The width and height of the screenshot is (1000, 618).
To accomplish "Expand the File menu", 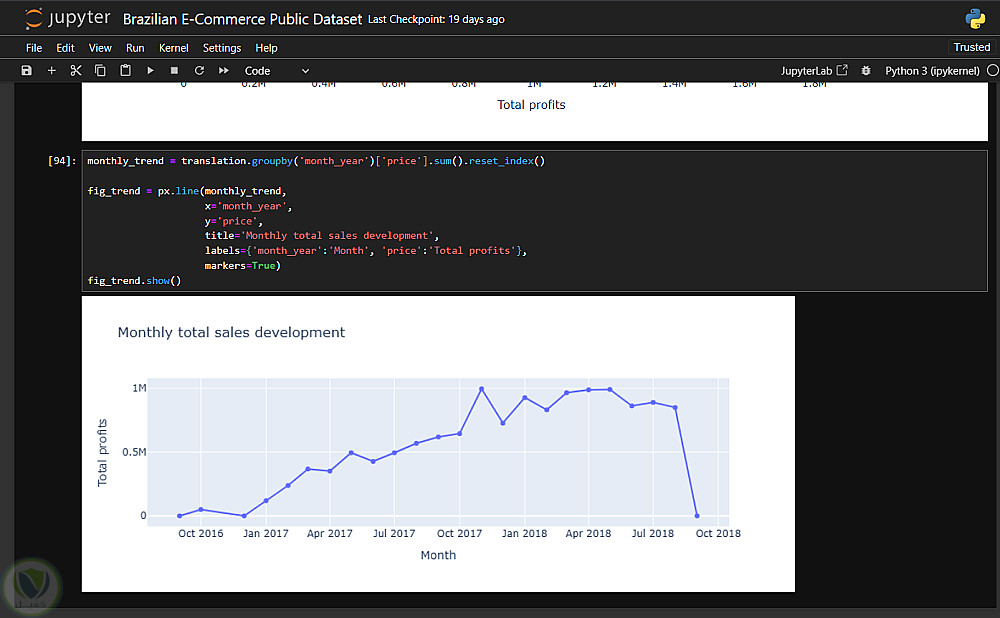I will (x=34, y=48).
